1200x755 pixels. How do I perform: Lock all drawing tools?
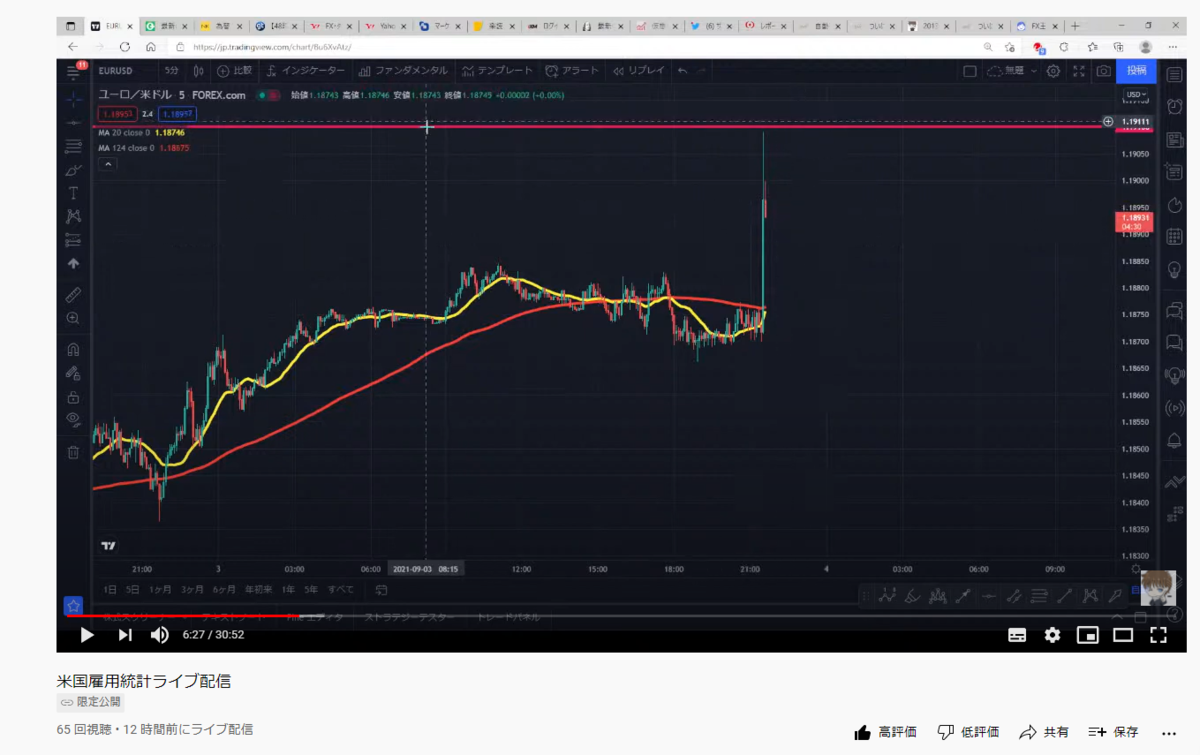click(73, 397)
